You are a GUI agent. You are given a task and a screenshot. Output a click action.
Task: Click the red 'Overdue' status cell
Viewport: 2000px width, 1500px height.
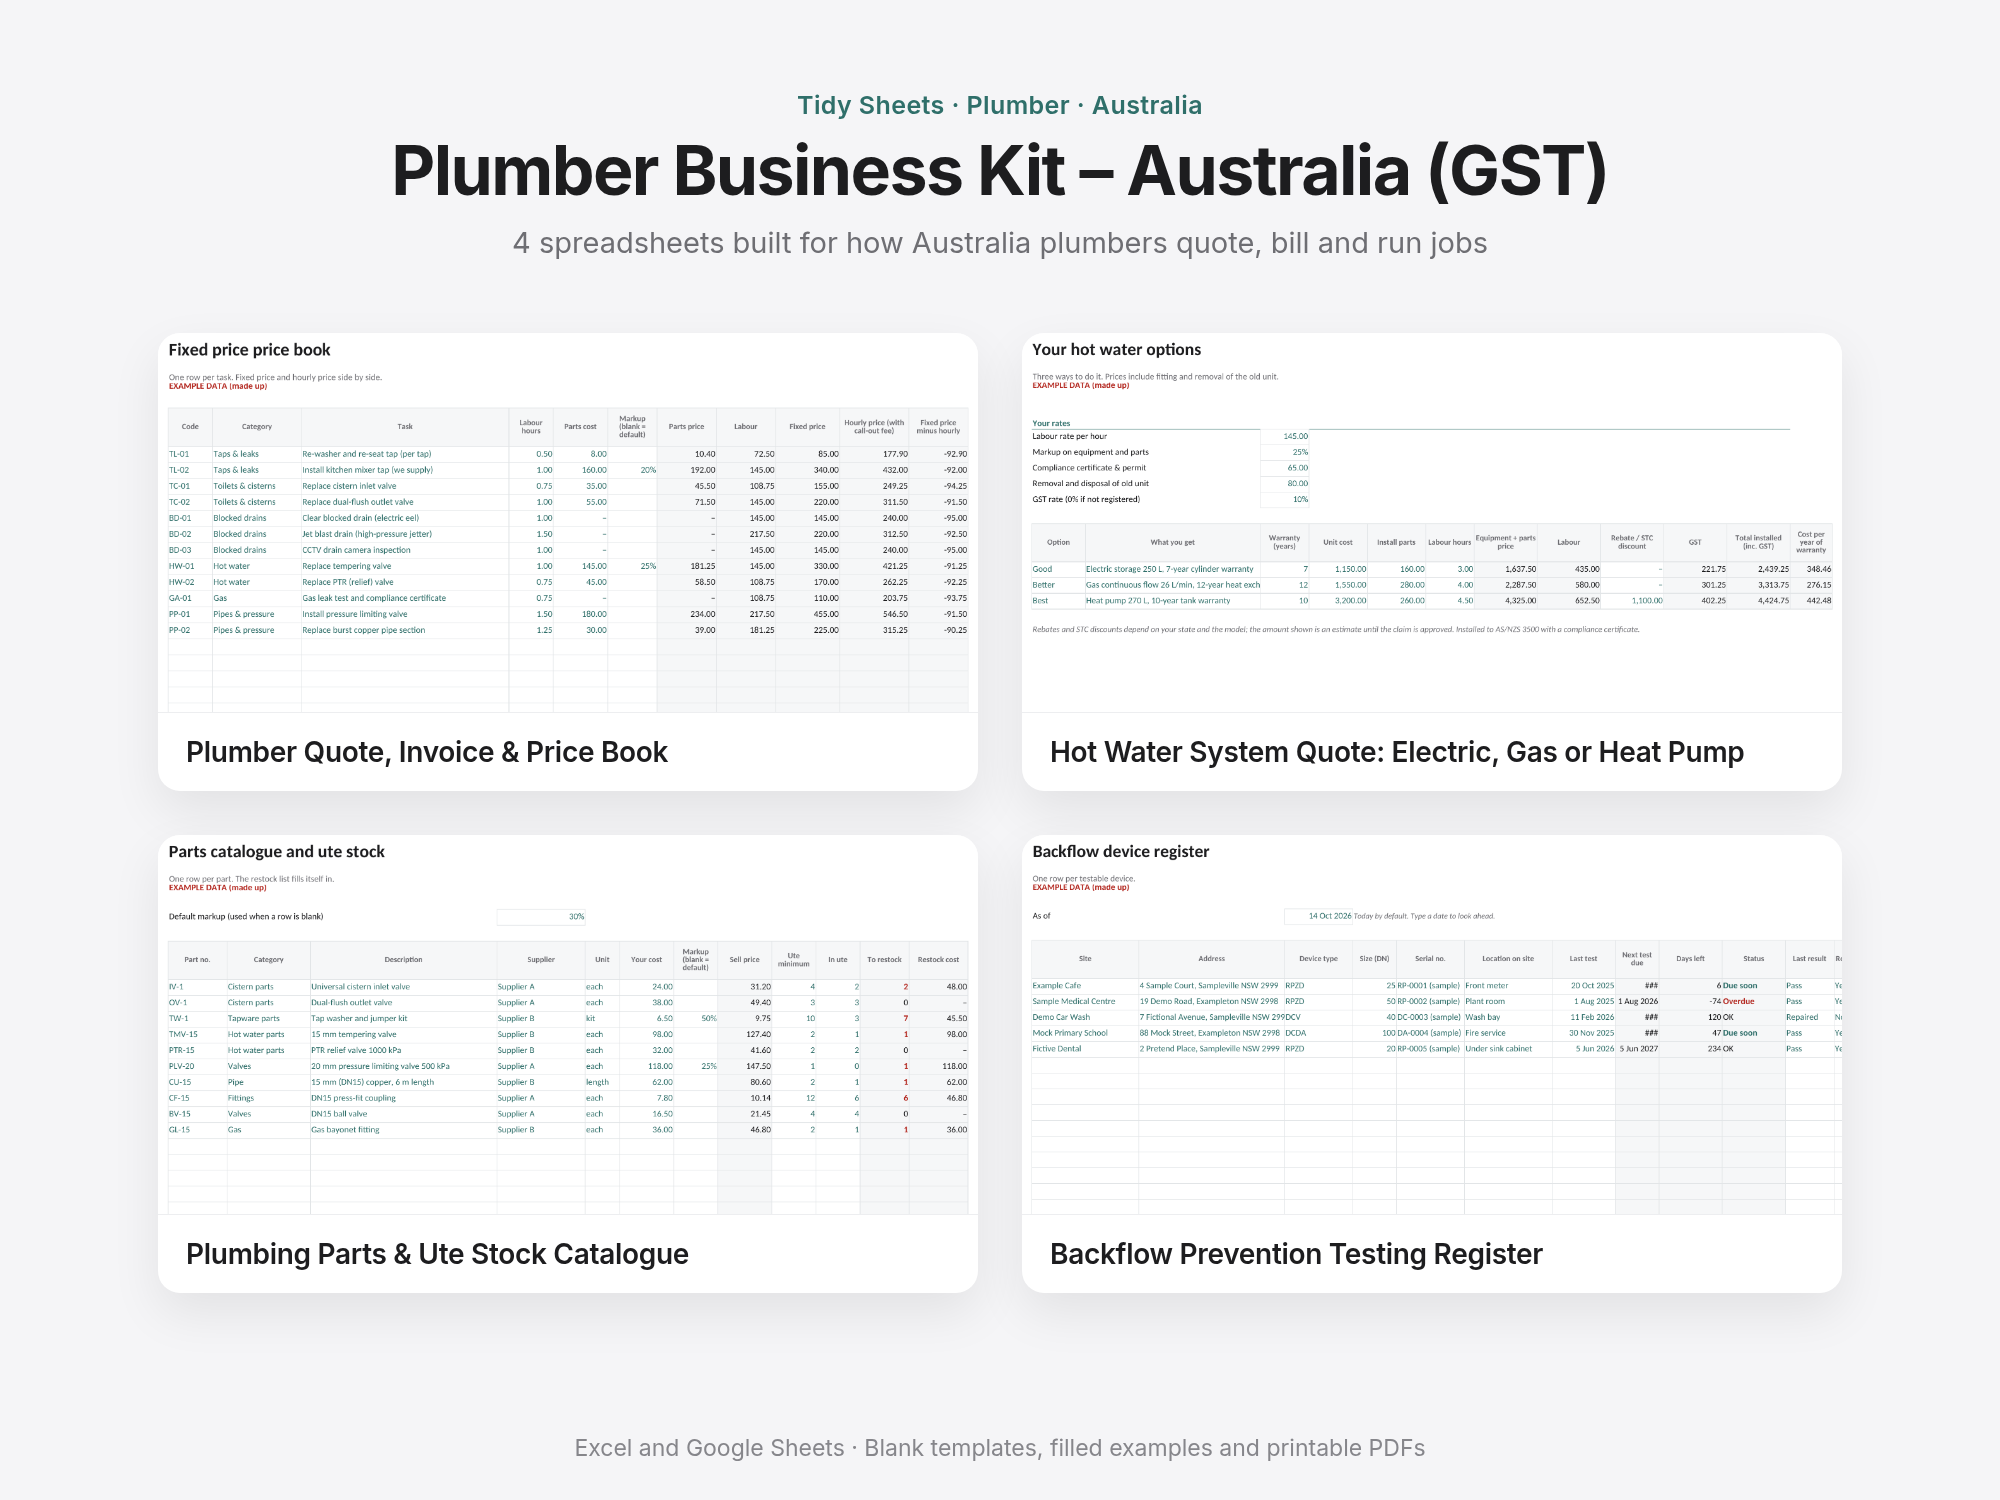(x=1754, y=1001)
